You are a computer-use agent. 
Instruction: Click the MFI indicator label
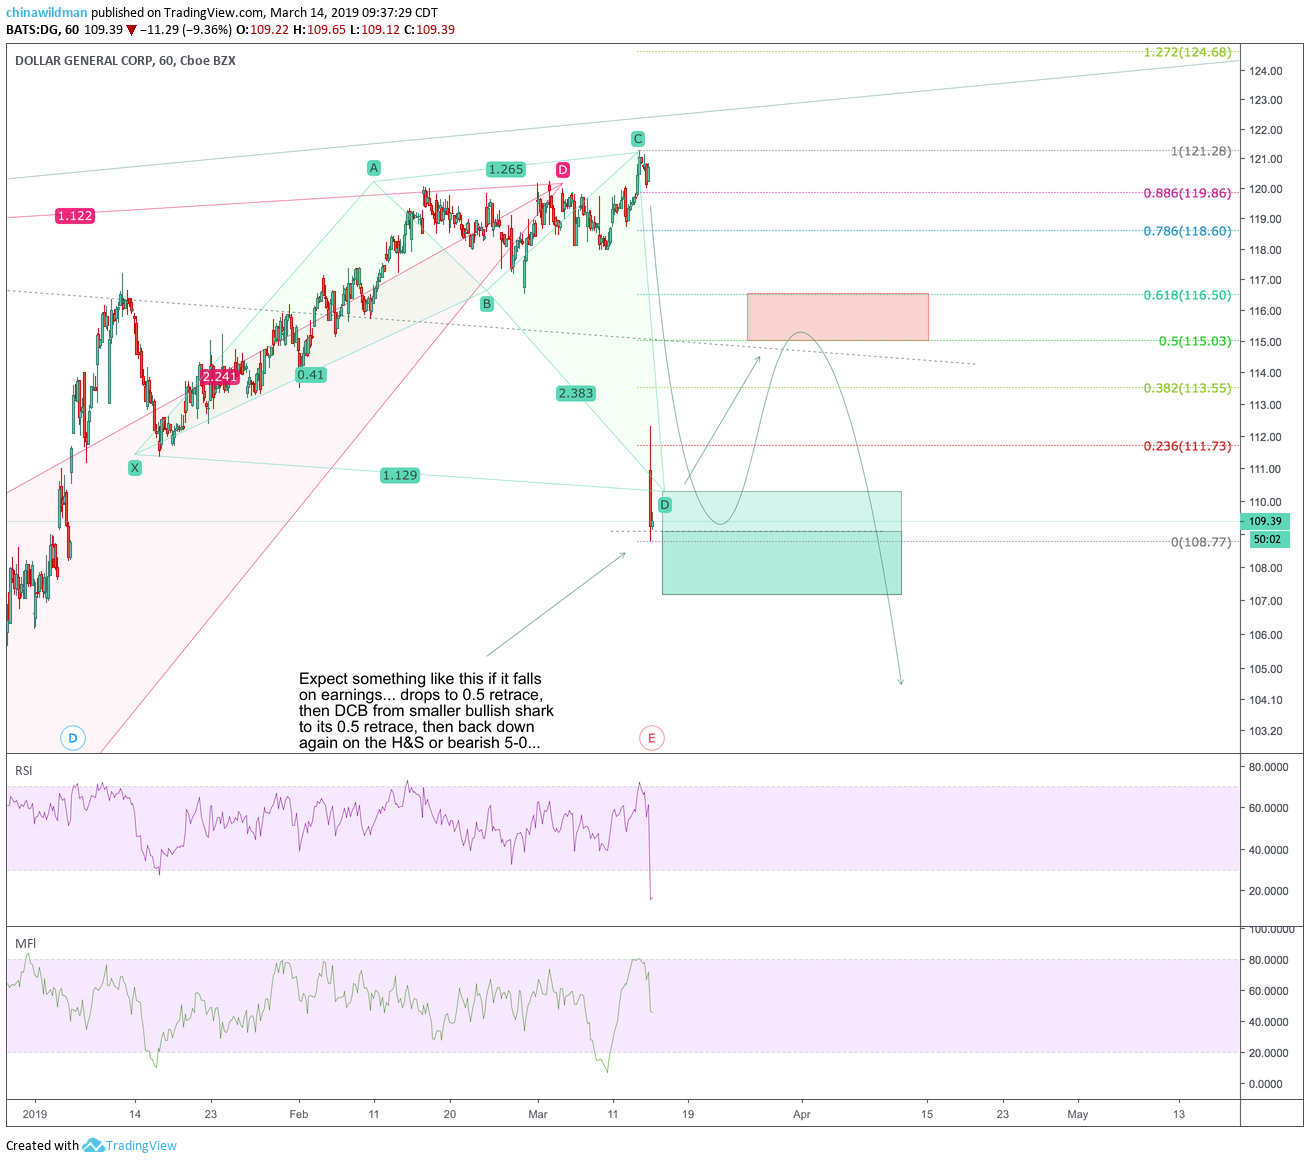[25, 943]
